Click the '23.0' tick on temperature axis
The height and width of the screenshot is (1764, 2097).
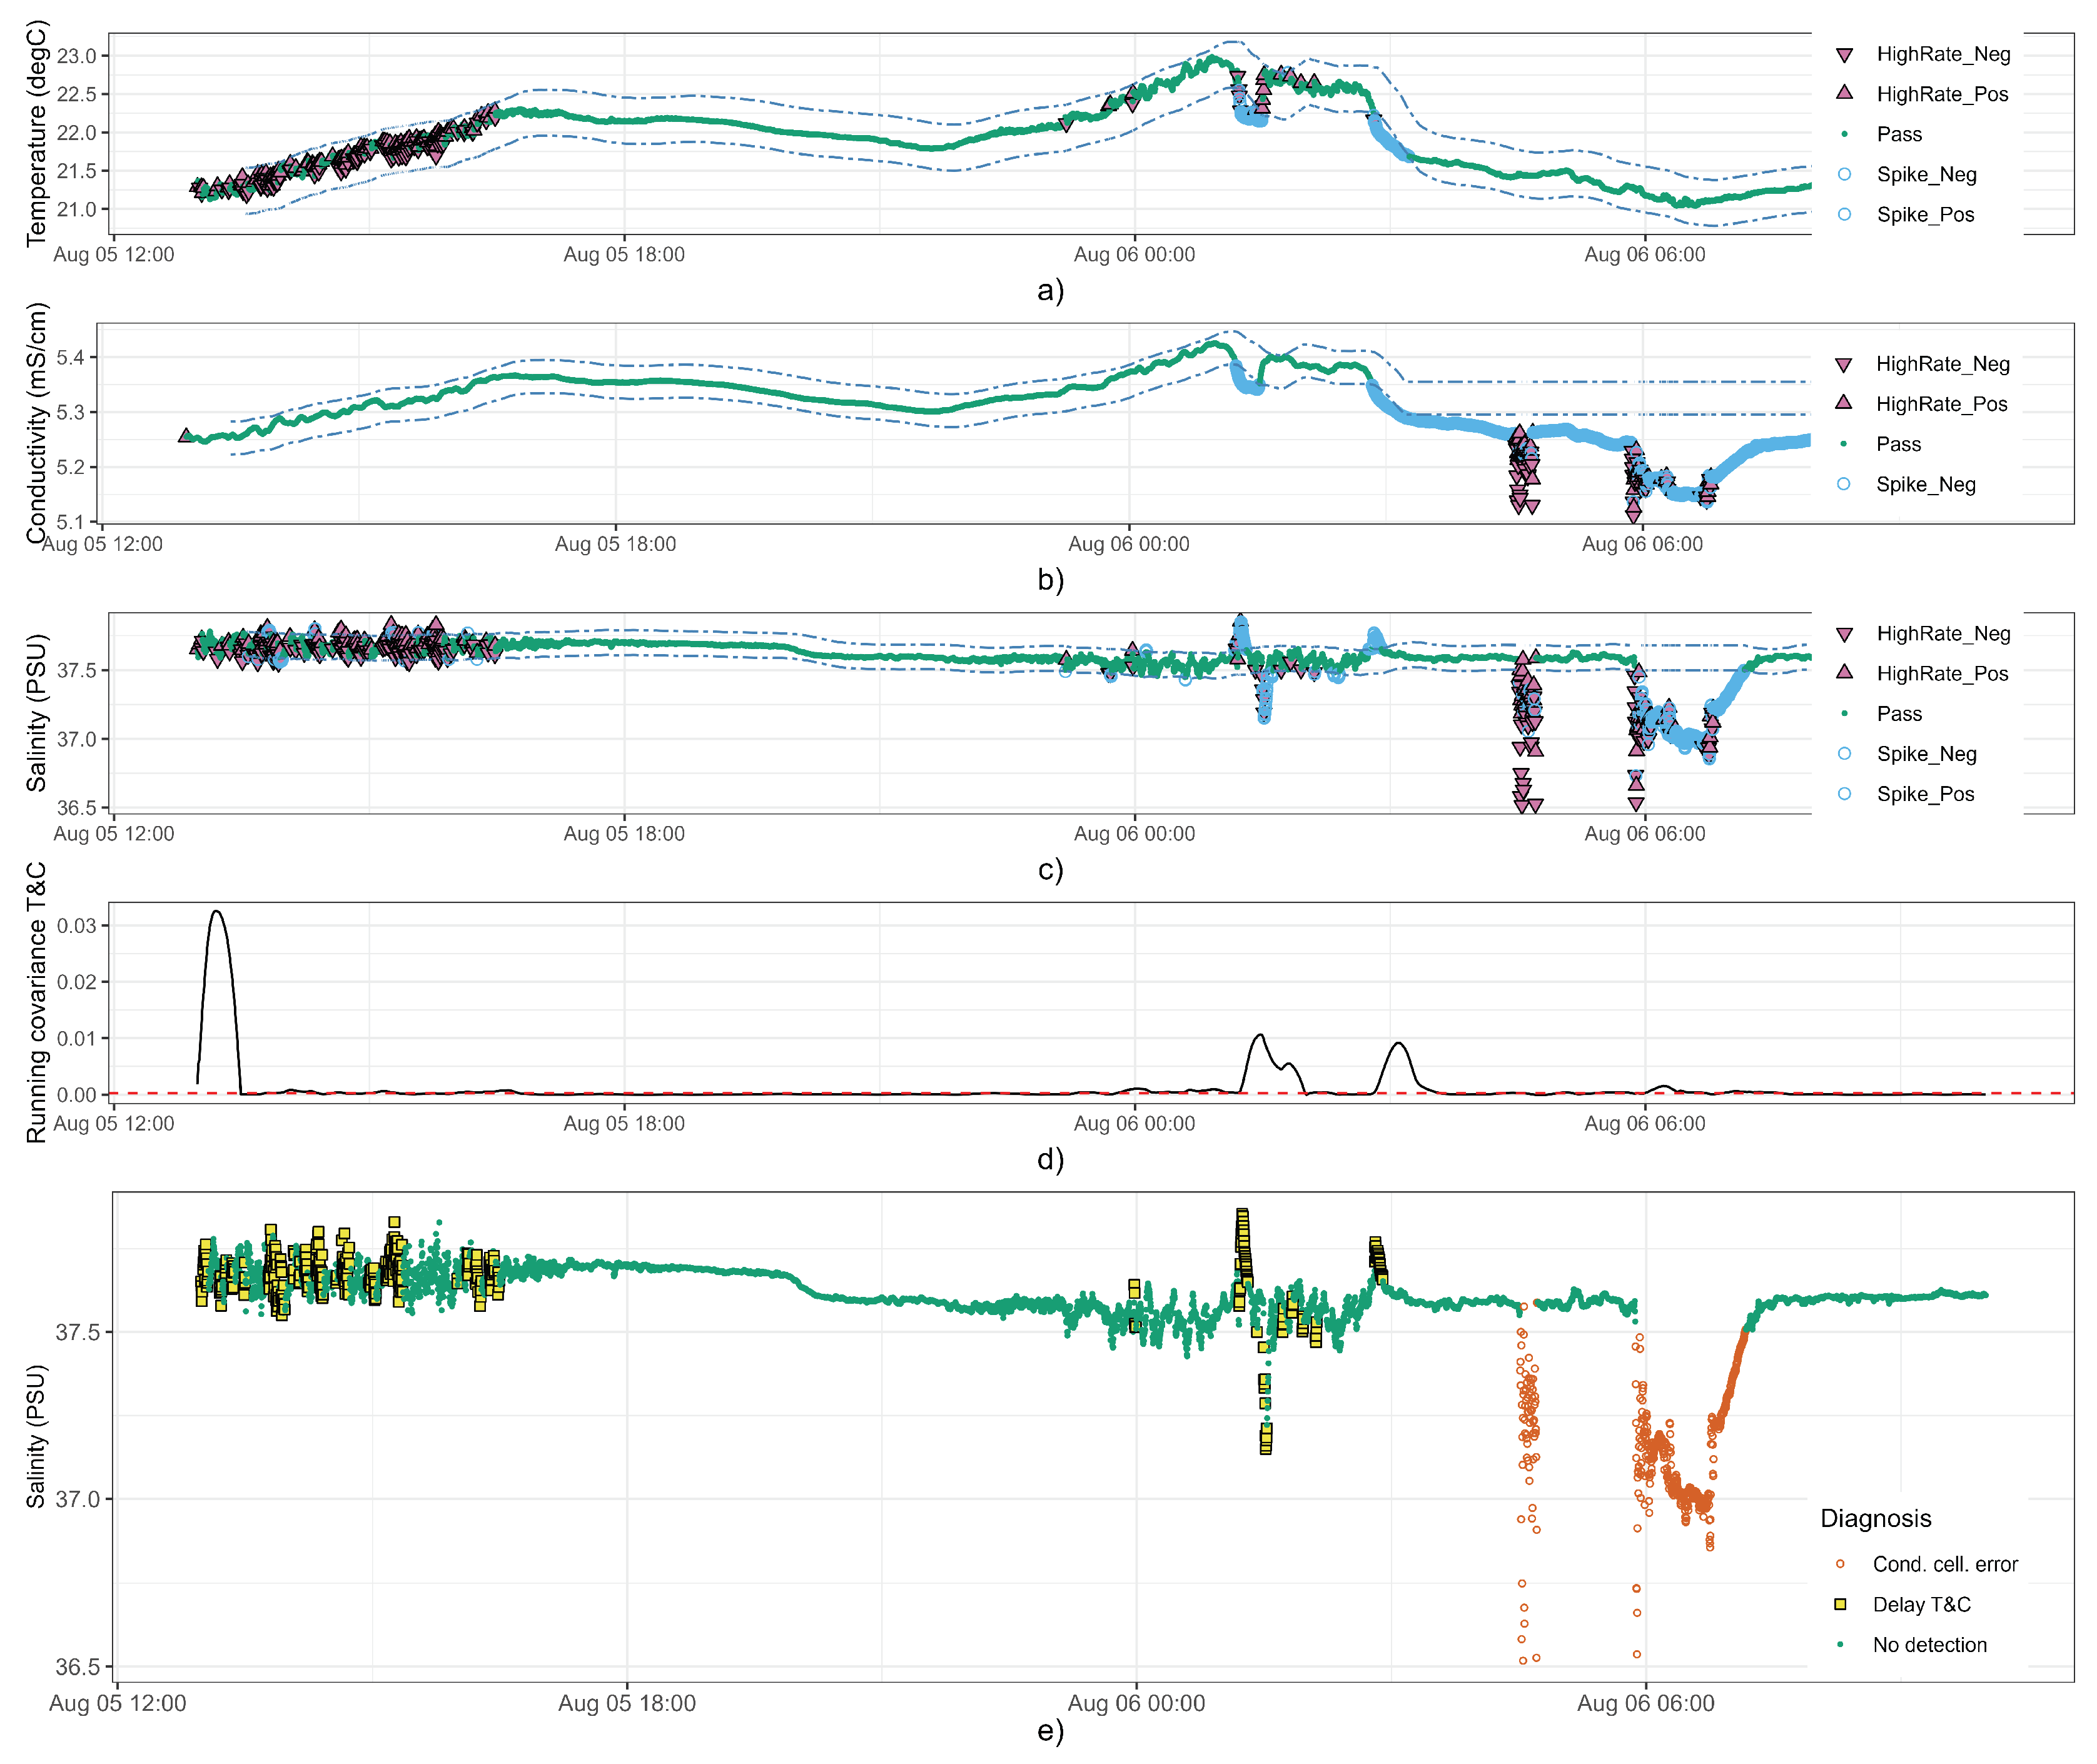coord(76,56)
